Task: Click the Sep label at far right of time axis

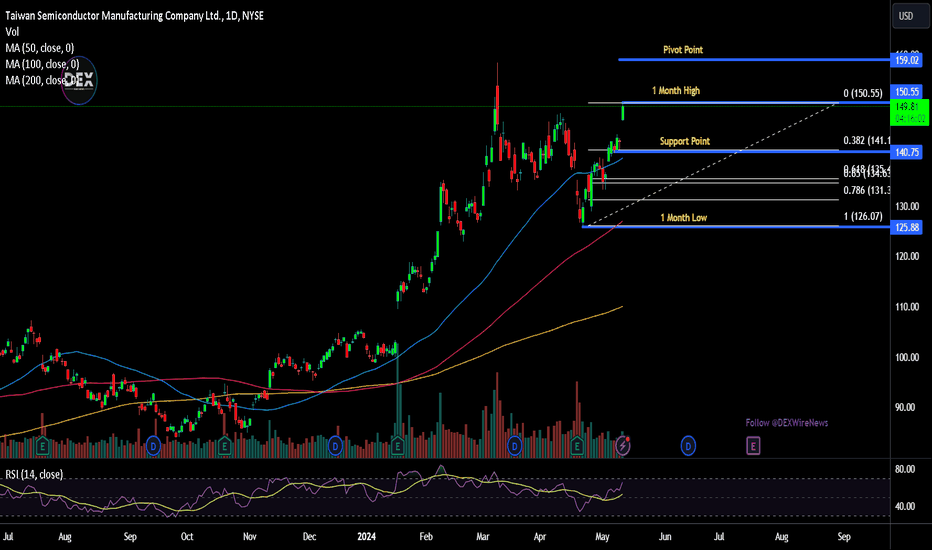Action: (x=844, y=536)
